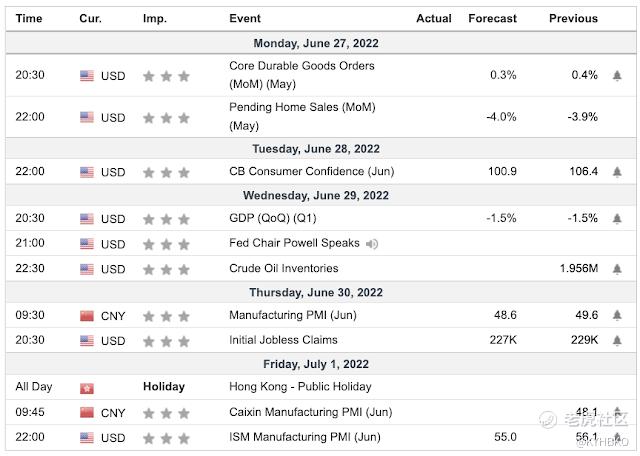Open Initial Jobless Claims event

coord(283,340)
